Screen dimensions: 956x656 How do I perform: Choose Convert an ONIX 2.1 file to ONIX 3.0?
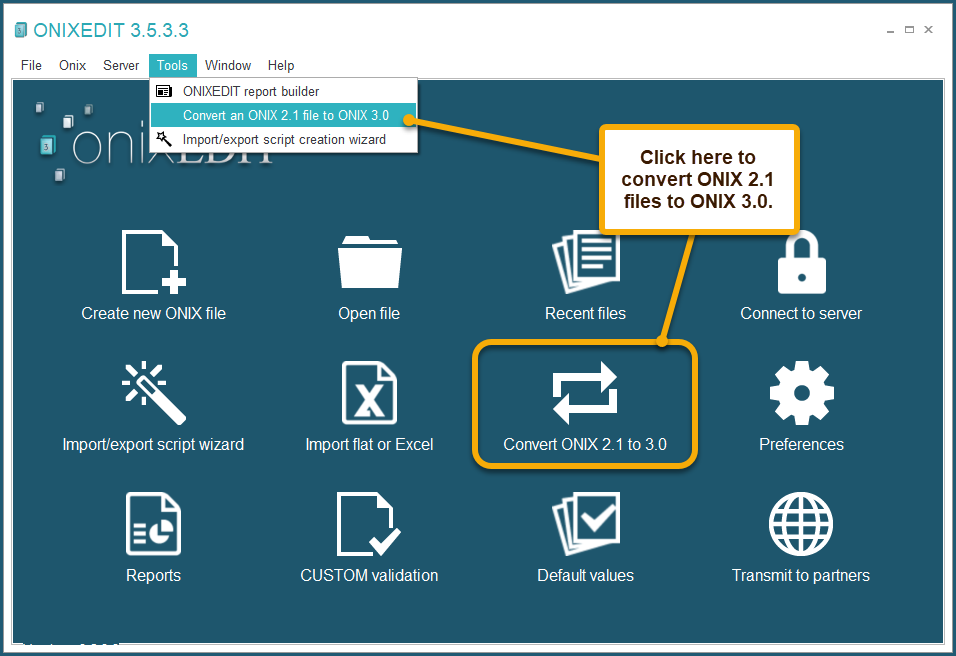pyautogui.click(x=284, y=115)
